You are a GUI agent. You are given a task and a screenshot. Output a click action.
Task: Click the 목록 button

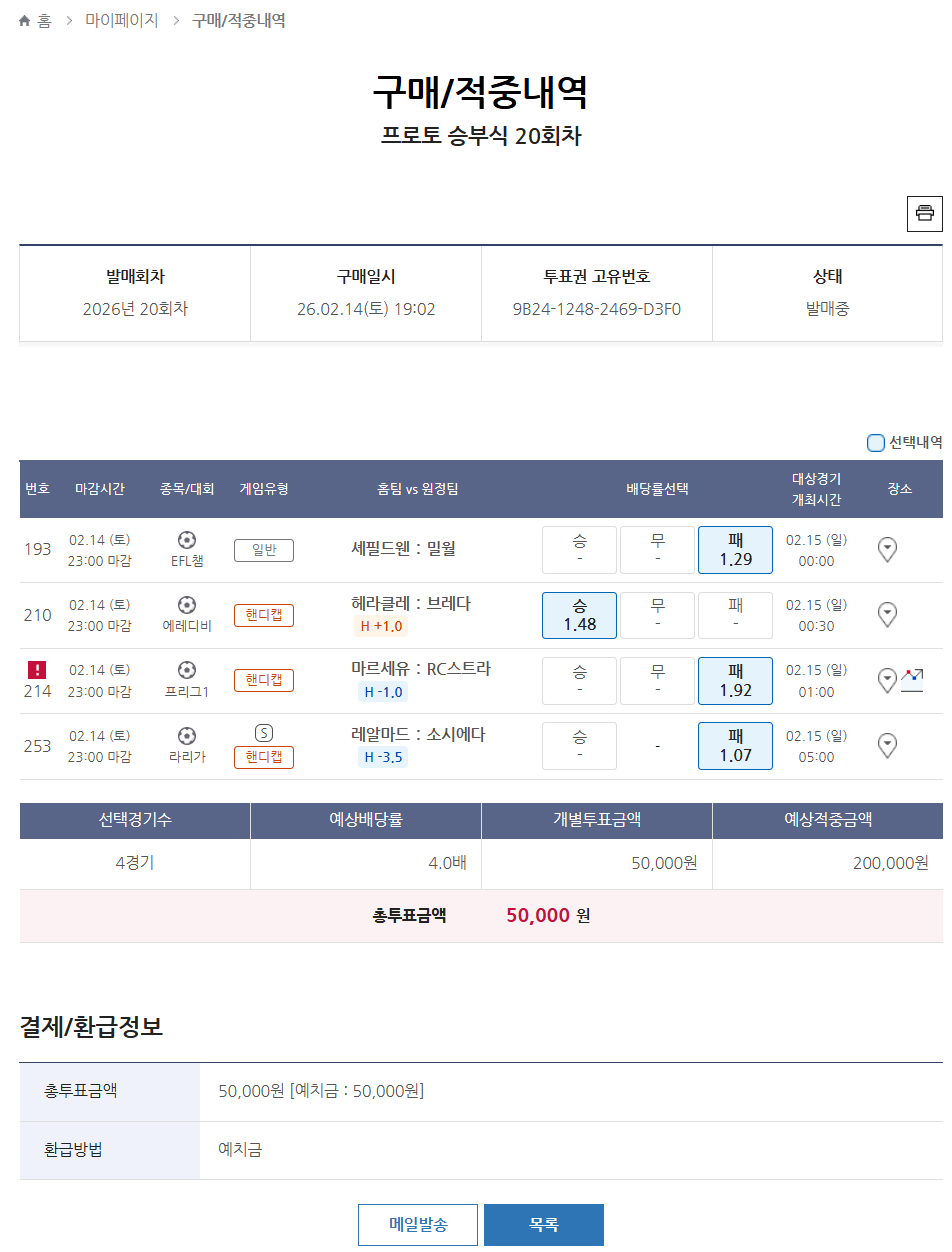544,1225
